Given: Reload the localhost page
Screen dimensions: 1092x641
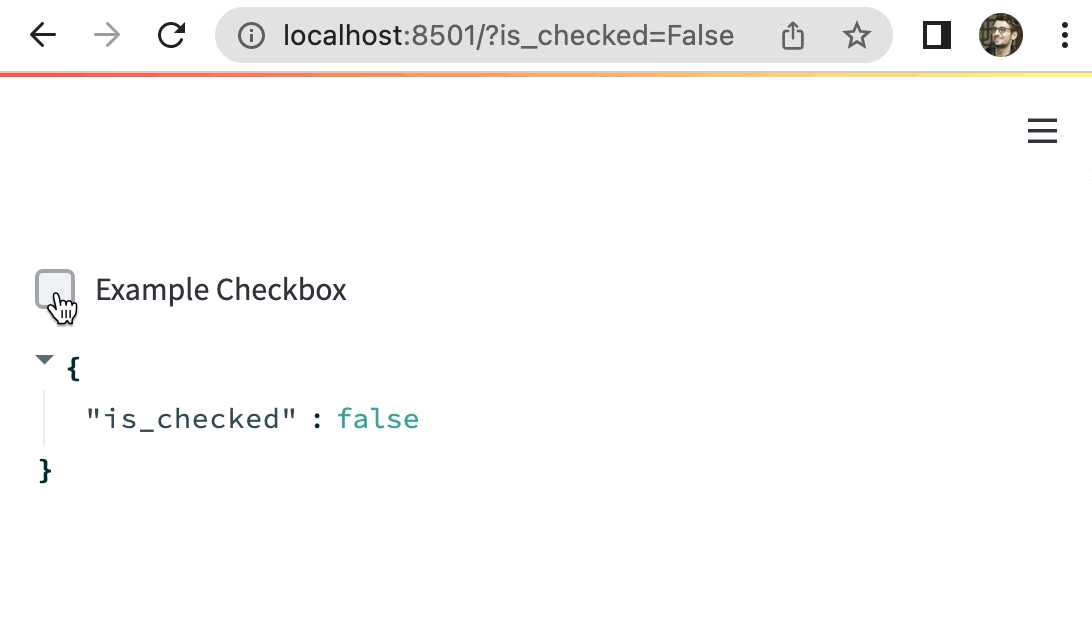Looking at the screenshot, I should tap(172, 36).
